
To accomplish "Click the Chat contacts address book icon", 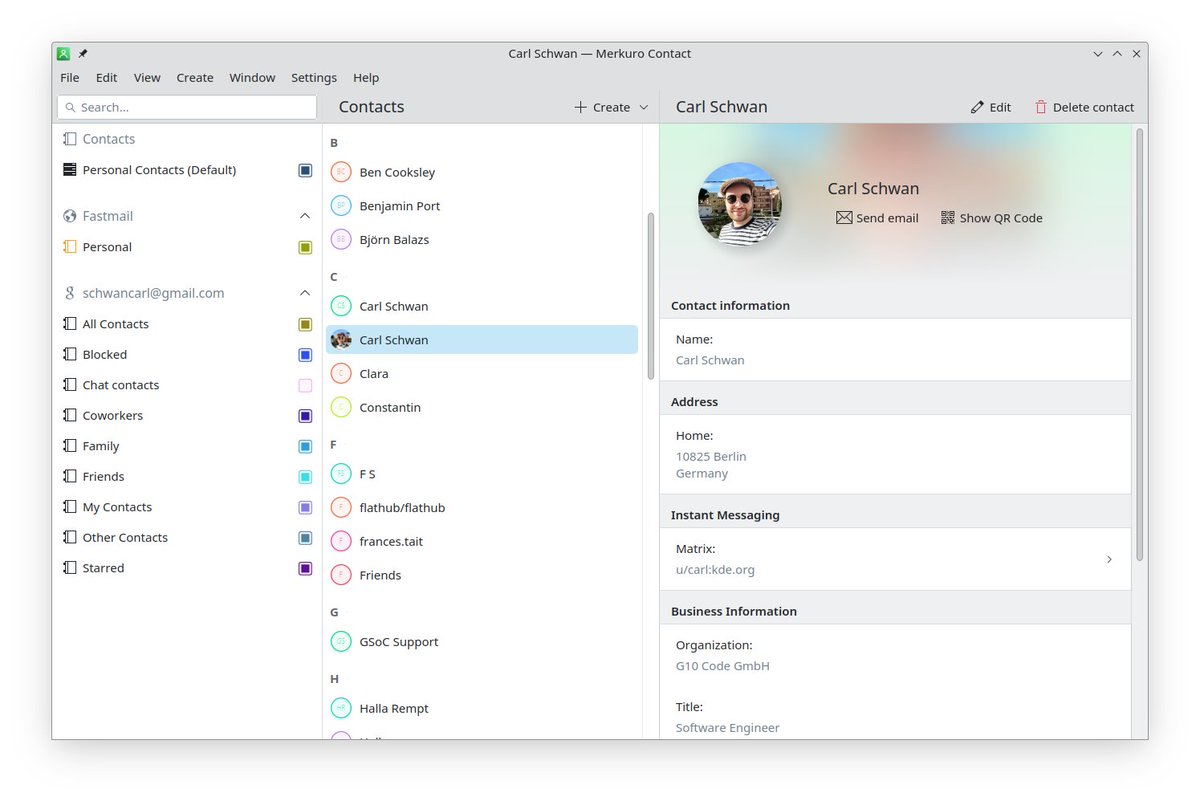I will coord(69,385).
